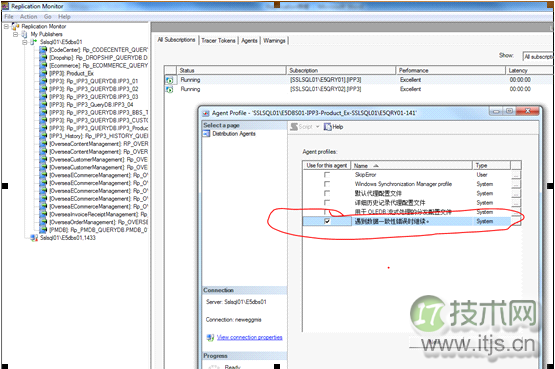Click the Rp_IPP3_QUERYDB.IPP3_01 publication icon

(x=43, y=81)
